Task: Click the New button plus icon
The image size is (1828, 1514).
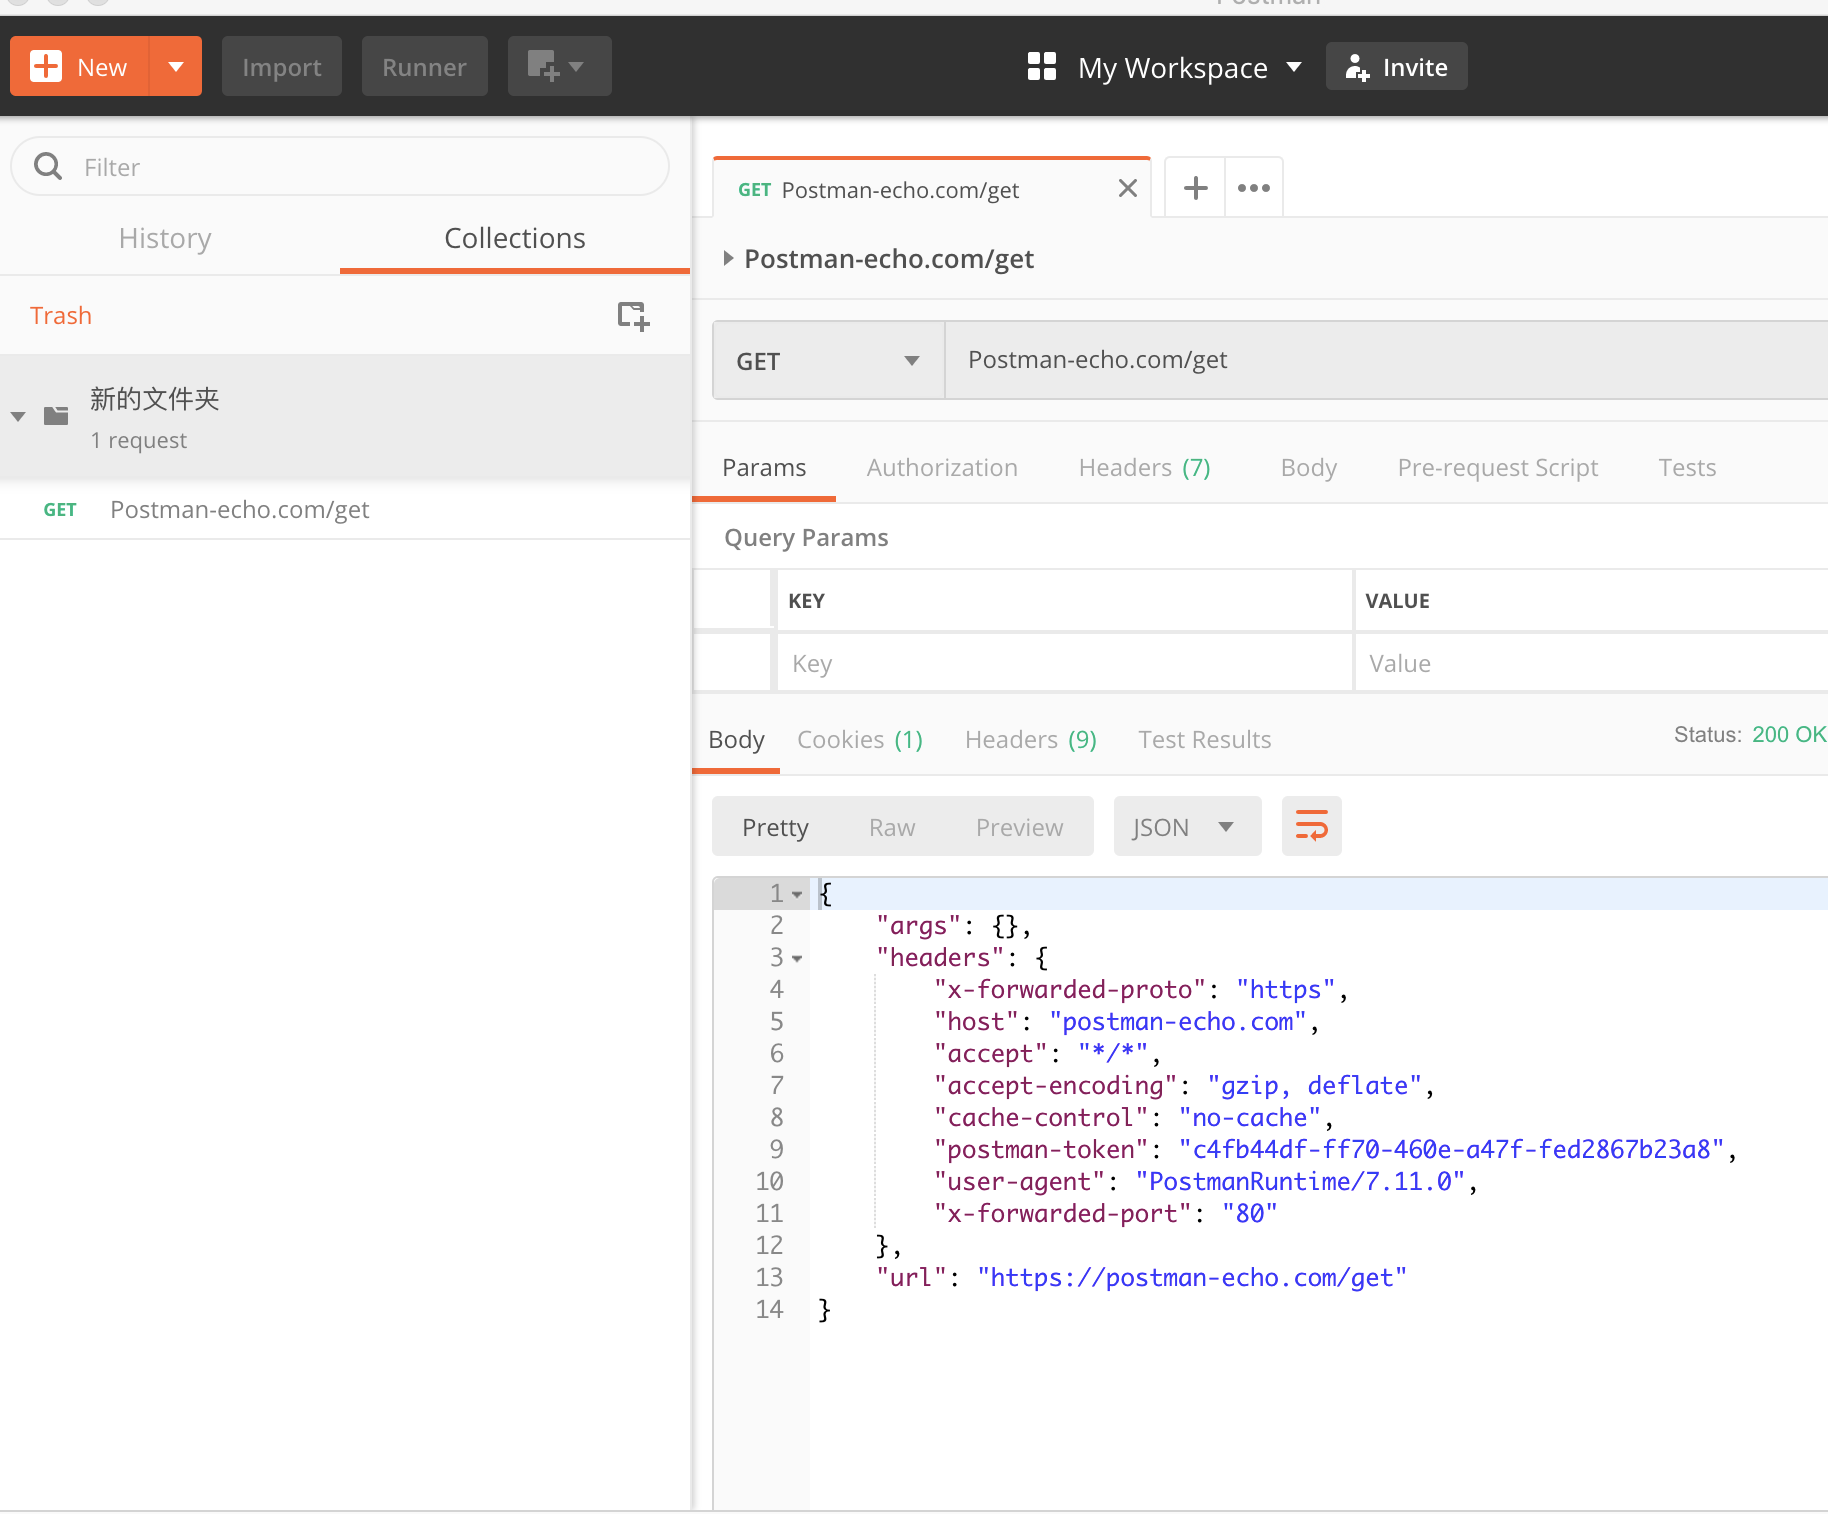Action: [x=46, y=67]
